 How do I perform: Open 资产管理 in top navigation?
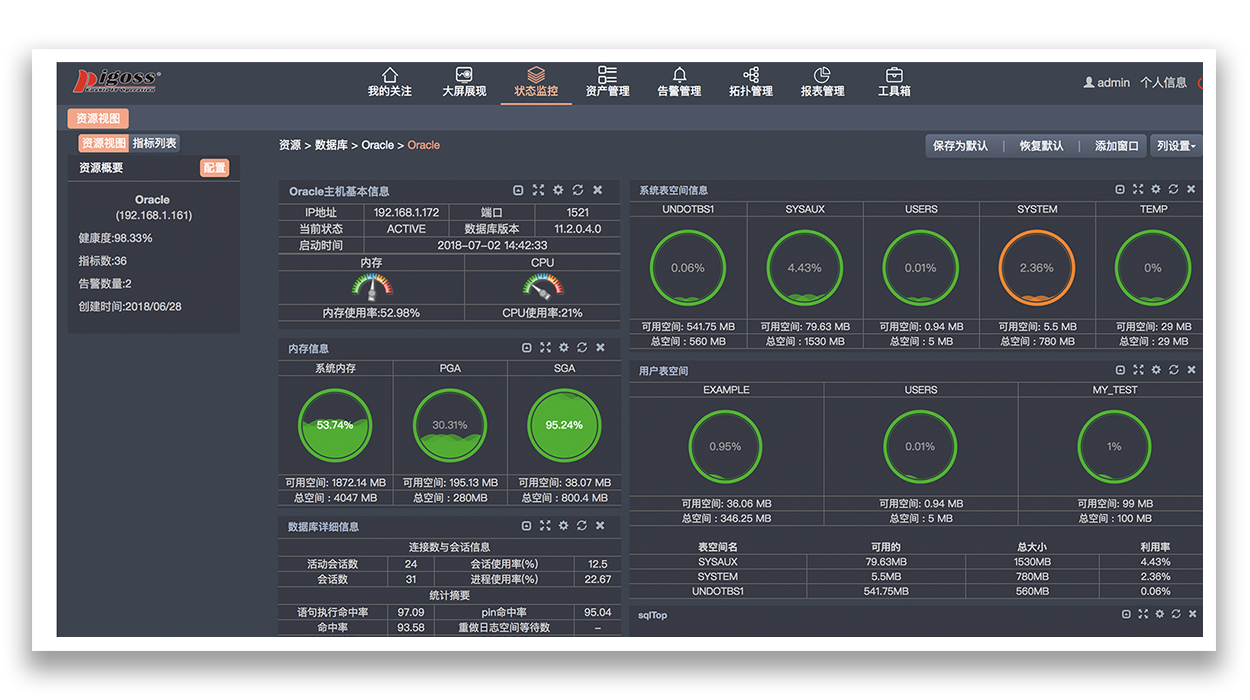607,82
